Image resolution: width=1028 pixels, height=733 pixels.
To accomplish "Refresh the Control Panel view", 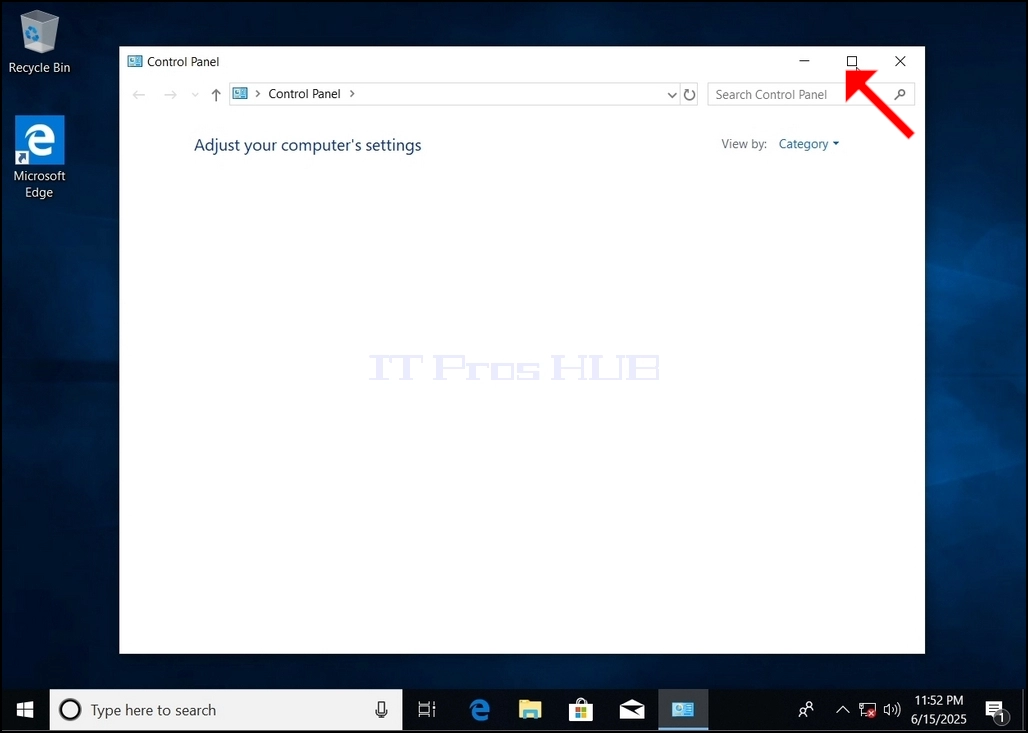I will tap(689, 95).
